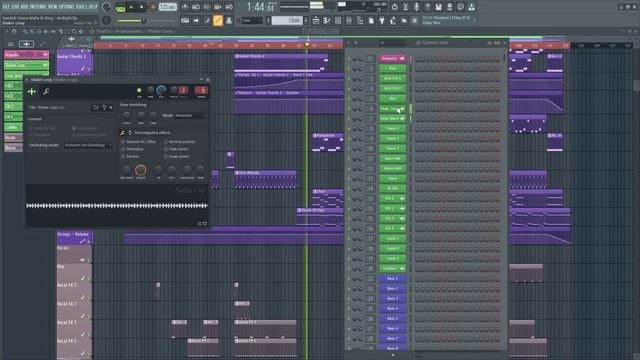Select the Crashes channel button
This screenshot has width=640, height=360.
pos(392,268)
